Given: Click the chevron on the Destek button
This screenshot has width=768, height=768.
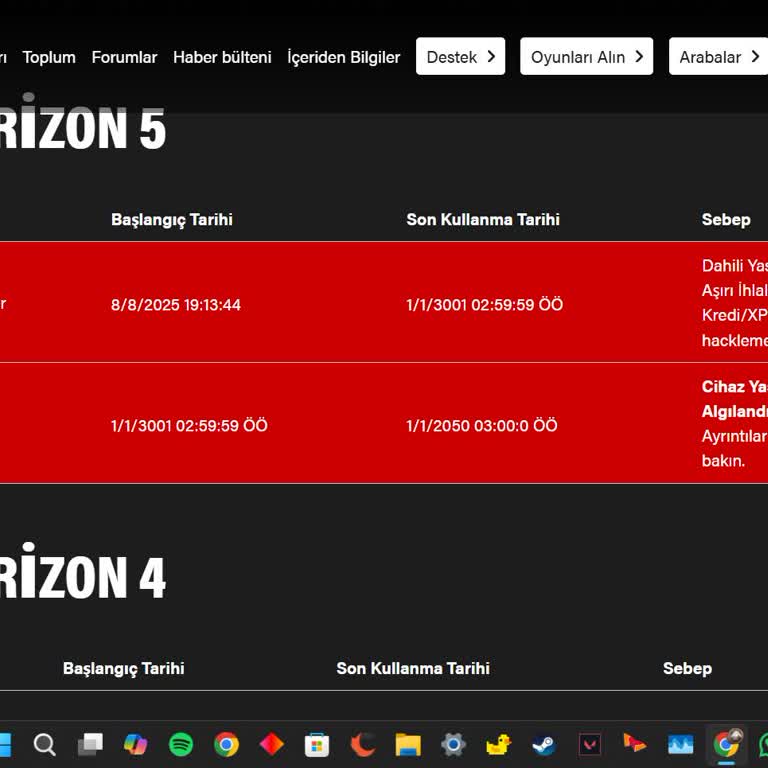Looking at the screenshot, I should (491, 56).
